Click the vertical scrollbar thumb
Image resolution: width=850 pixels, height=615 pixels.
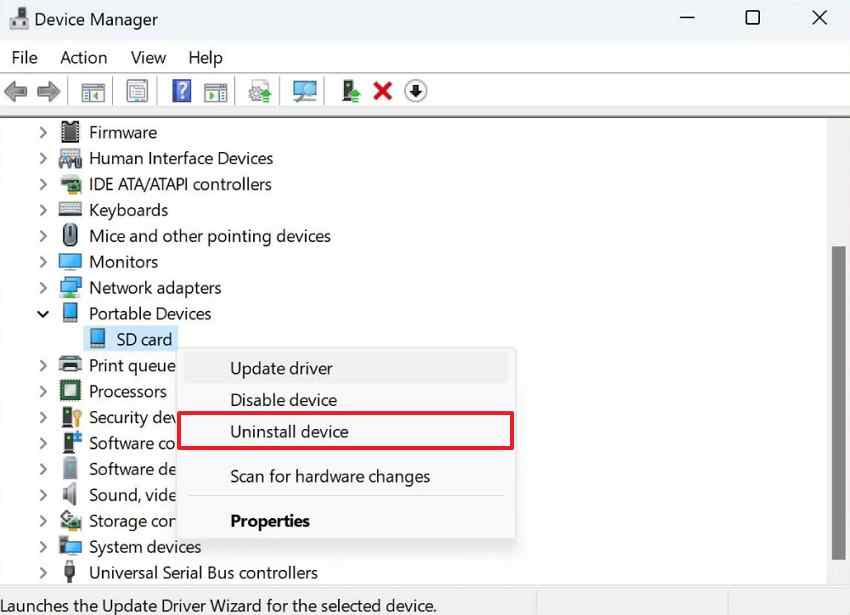coord(838,402)
